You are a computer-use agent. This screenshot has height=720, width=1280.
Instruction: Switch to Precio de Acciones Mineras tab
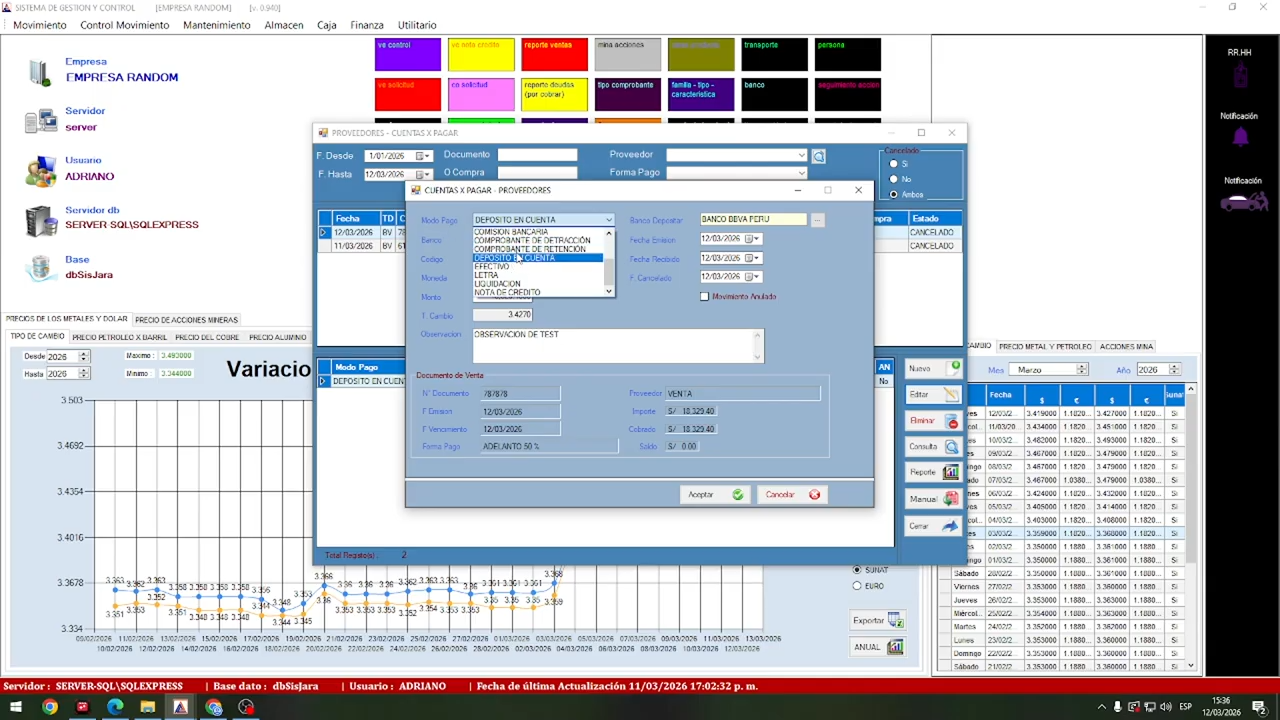[186, 320]
